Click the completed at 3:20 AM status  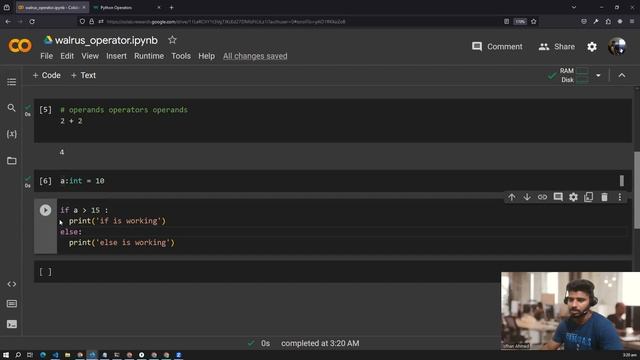320,343
